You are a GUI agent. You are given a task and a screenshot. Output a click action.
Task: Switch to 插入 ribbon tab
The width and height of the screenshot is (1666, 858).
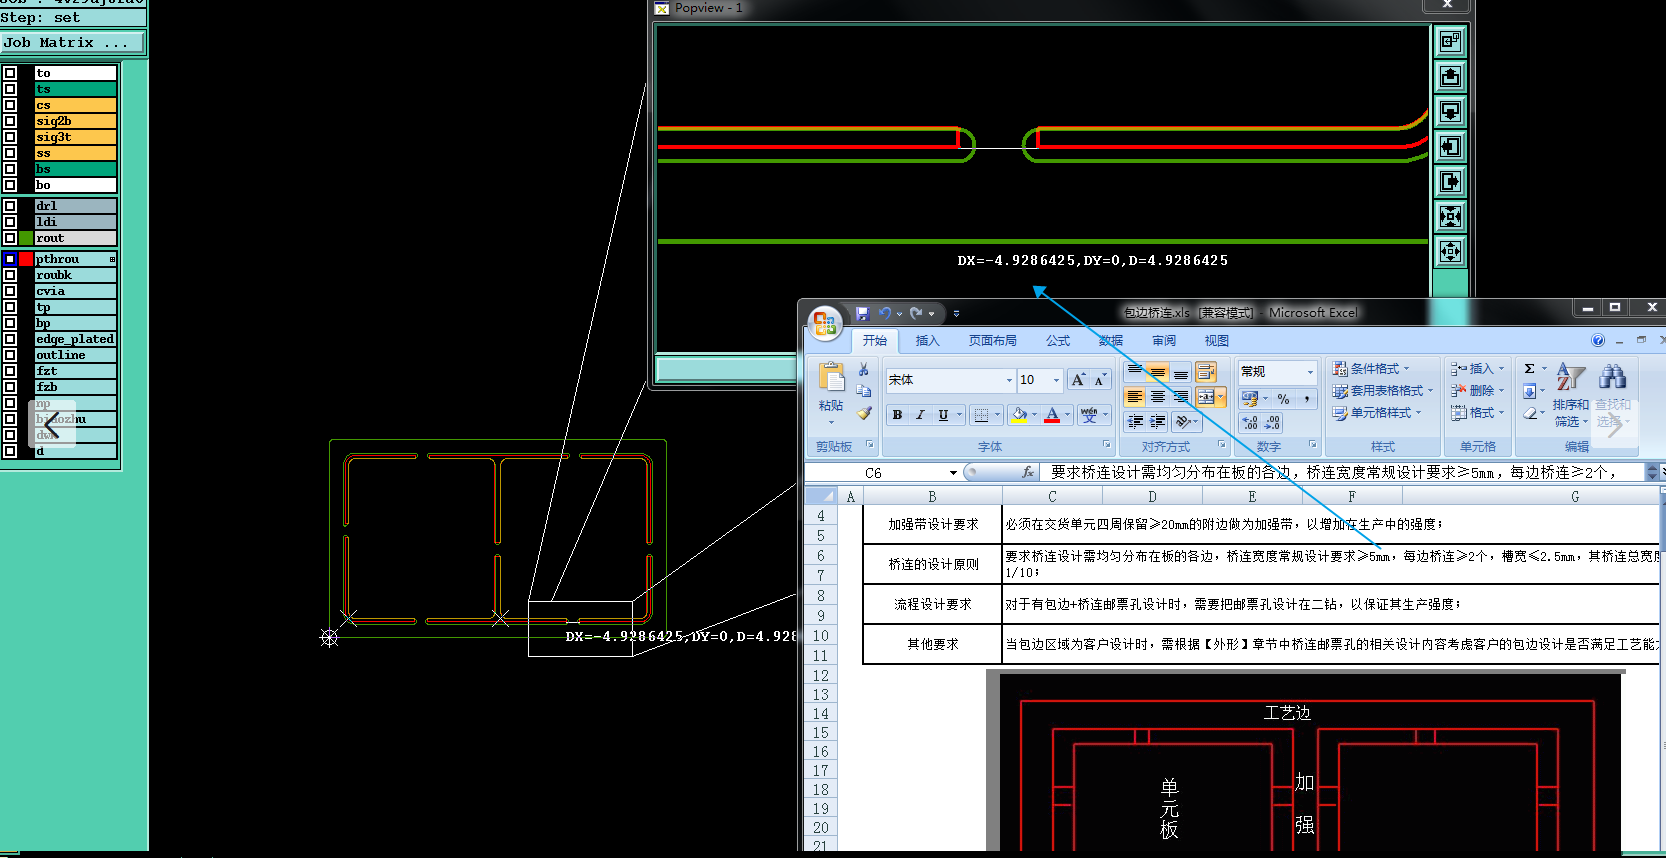click(x=928, y=341)
